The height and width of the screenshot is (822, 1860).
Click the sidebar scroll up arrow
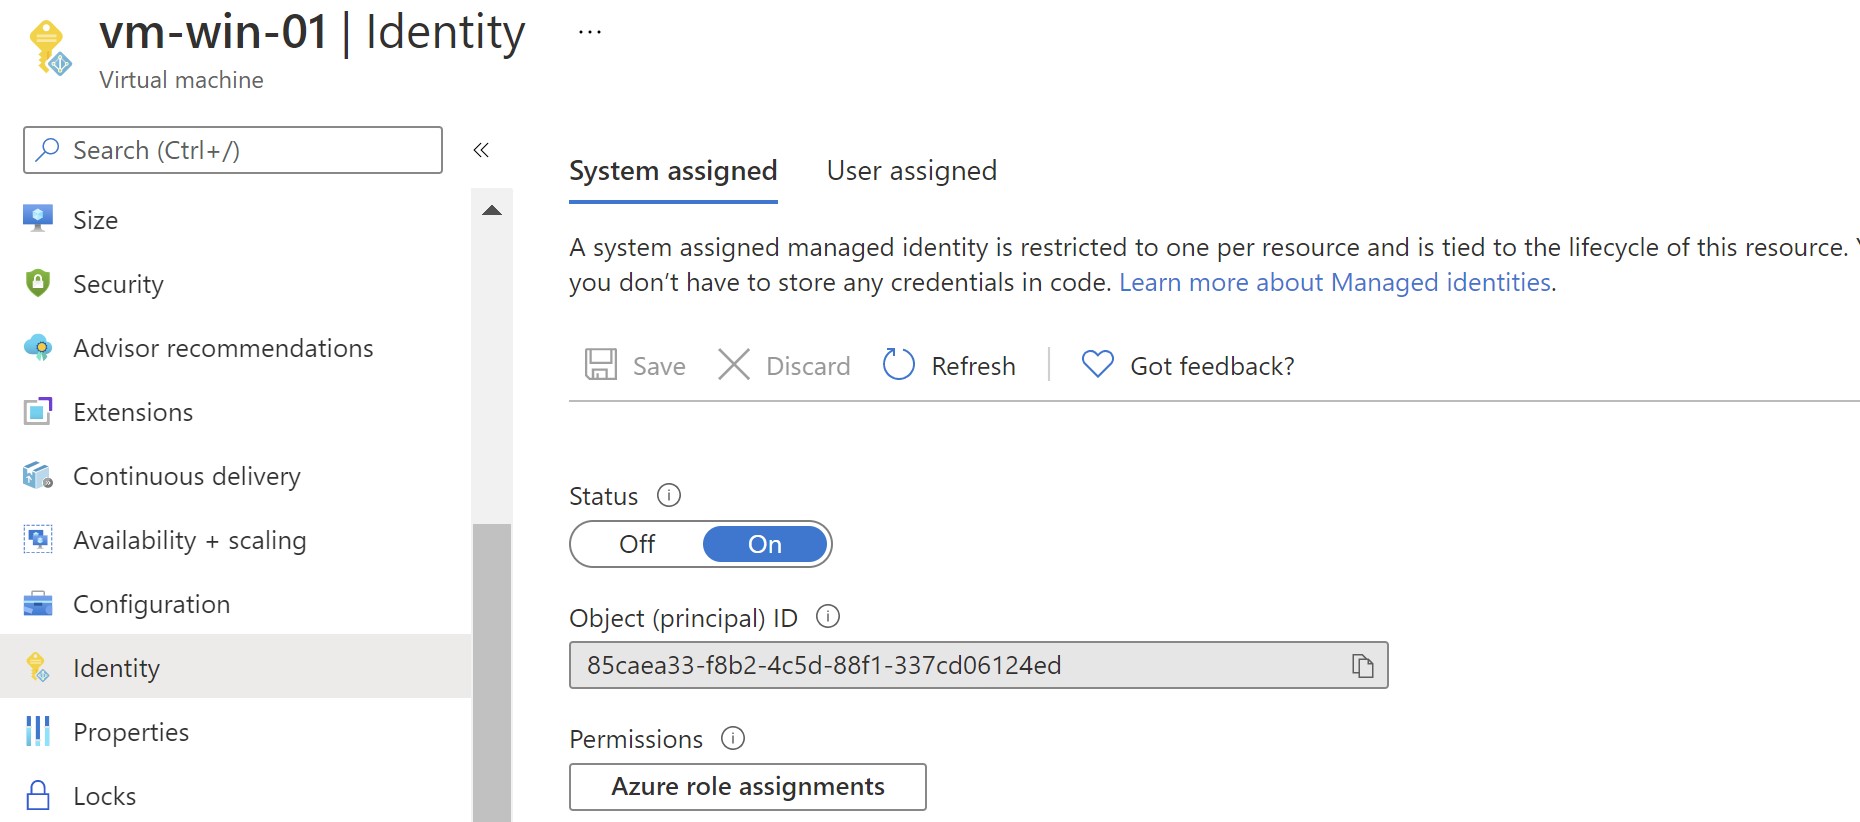(491, 210)
